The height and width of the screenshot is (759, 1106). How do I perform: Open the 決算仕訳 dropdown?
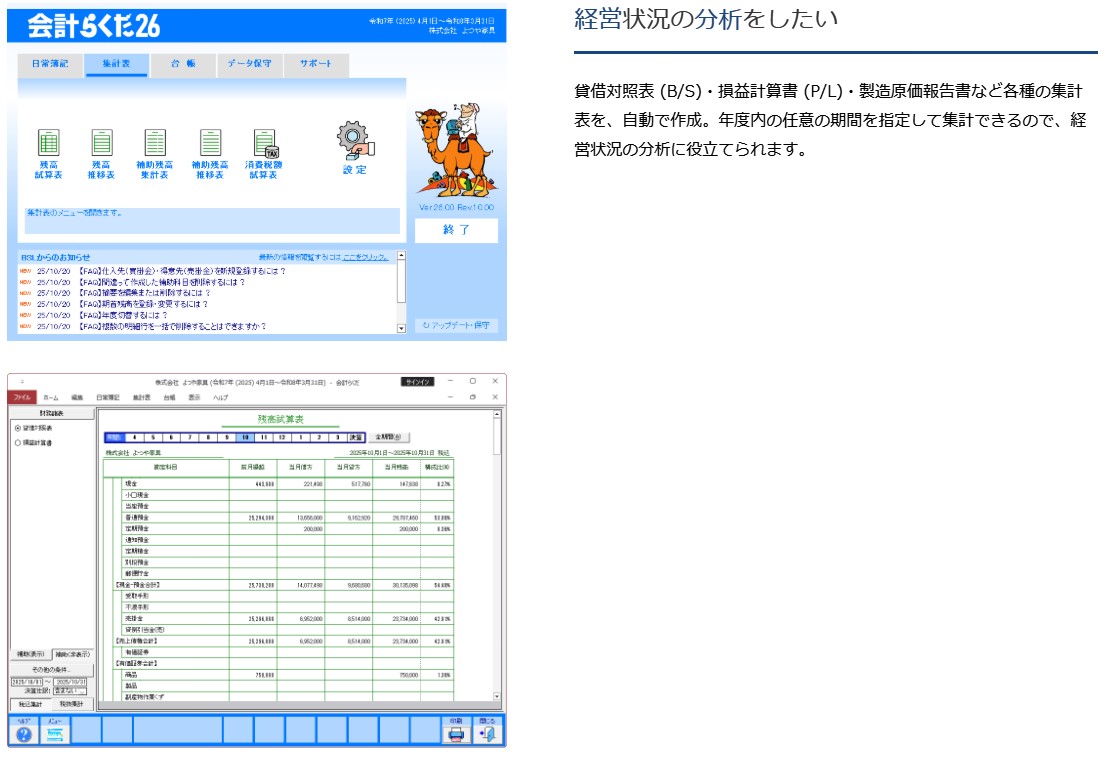pos(70,690)
